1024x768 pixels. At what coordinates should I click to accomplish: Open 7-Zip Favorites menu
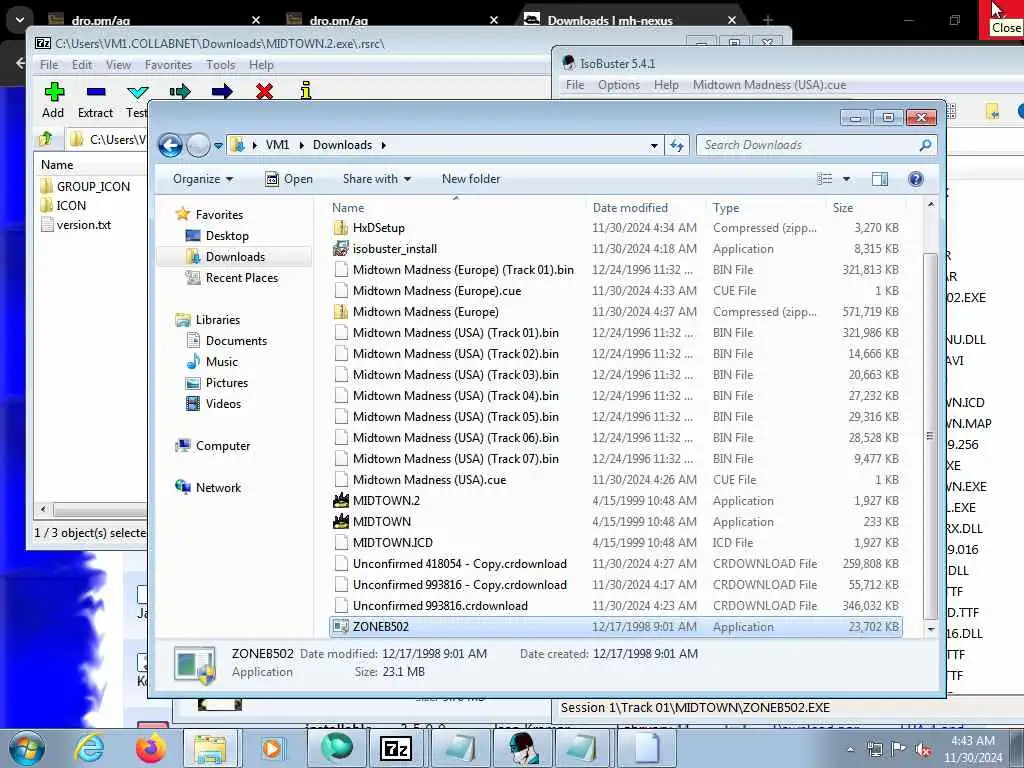tap(168, 65)
